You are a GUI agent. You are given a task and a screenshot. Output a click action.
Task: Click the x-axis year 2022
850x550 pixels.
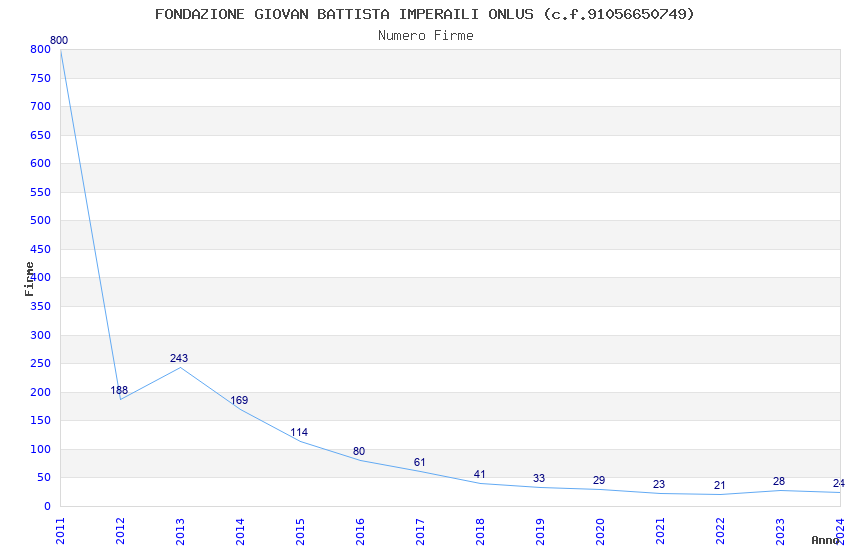click(720, 531)
